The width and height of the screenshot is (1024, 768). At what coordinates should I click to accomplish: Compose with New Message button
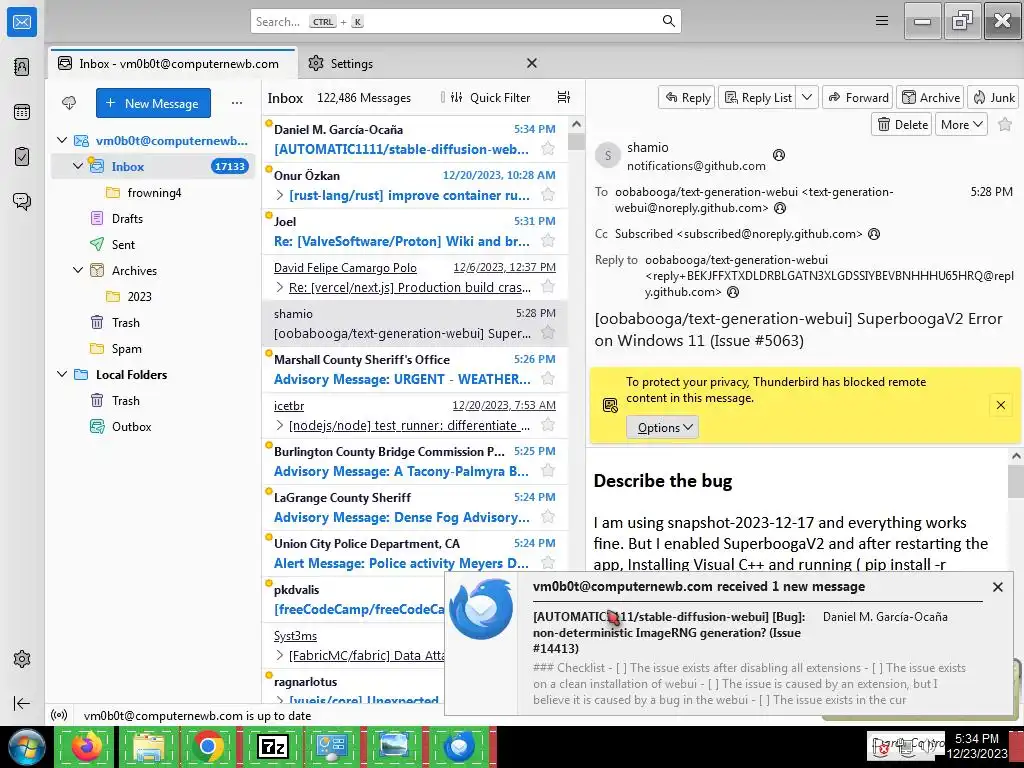click(153, 103)
